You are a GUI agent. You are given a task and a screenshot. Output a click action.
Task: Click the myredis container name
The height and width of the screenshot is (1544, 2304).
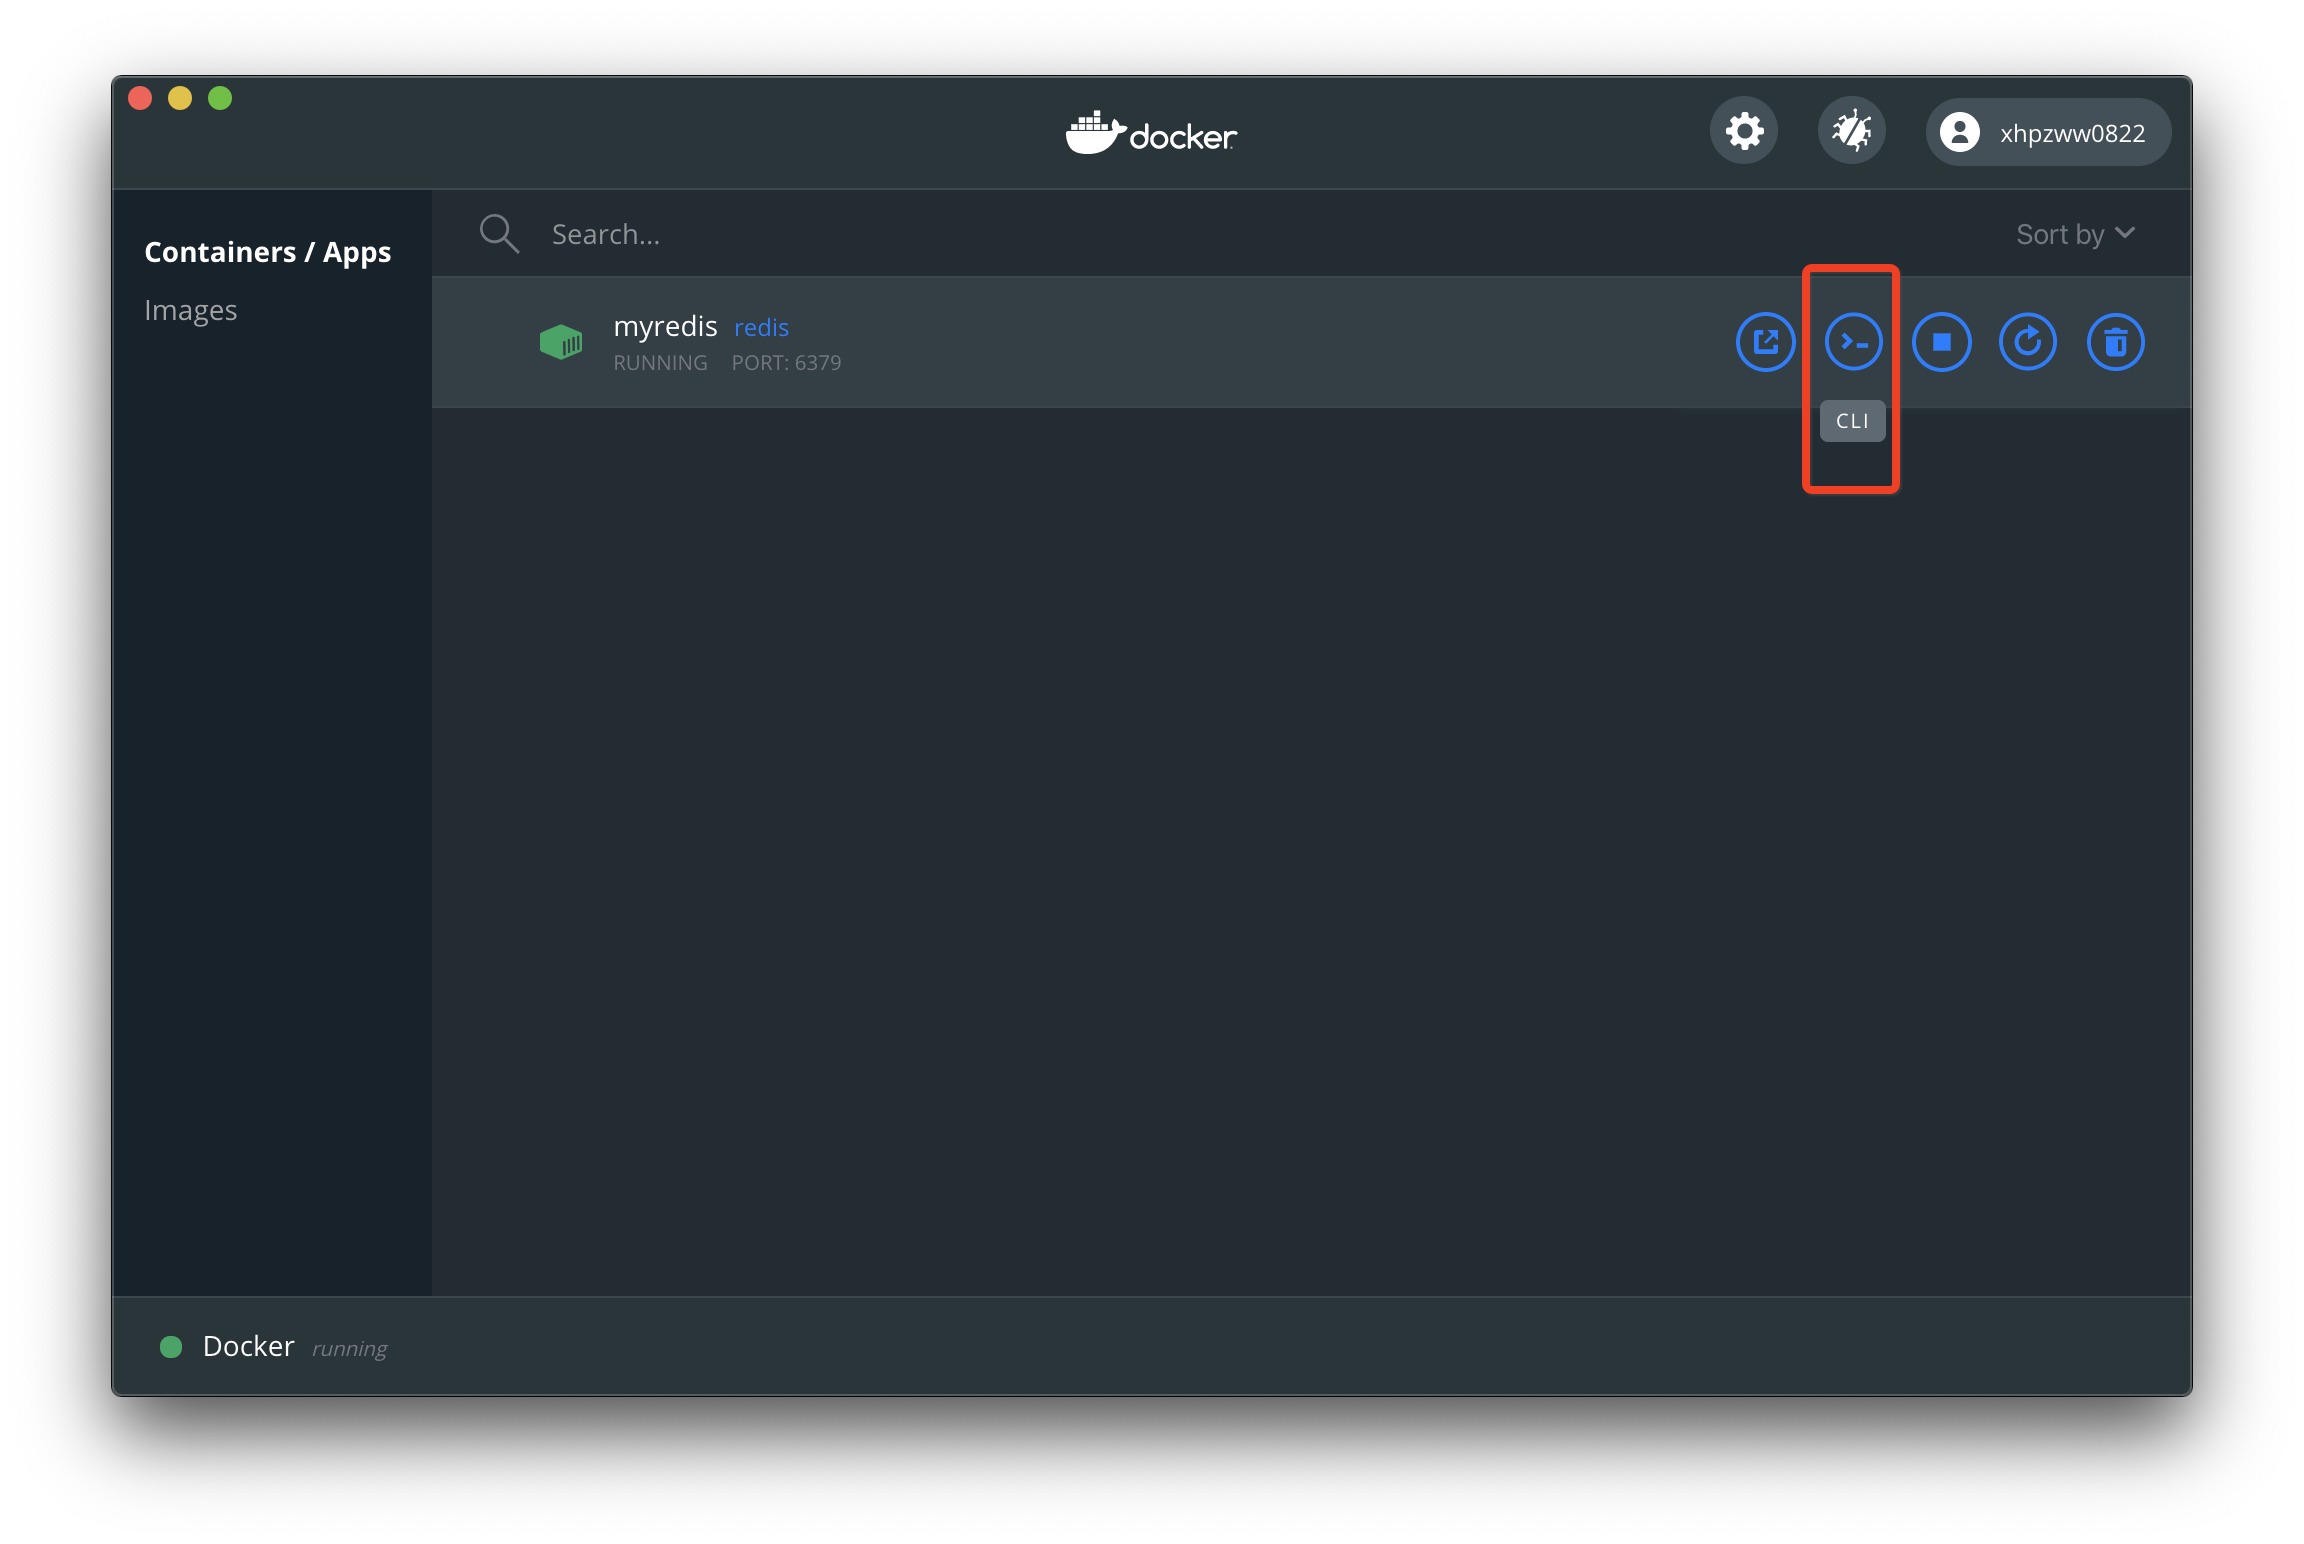[x=665, y=326]
